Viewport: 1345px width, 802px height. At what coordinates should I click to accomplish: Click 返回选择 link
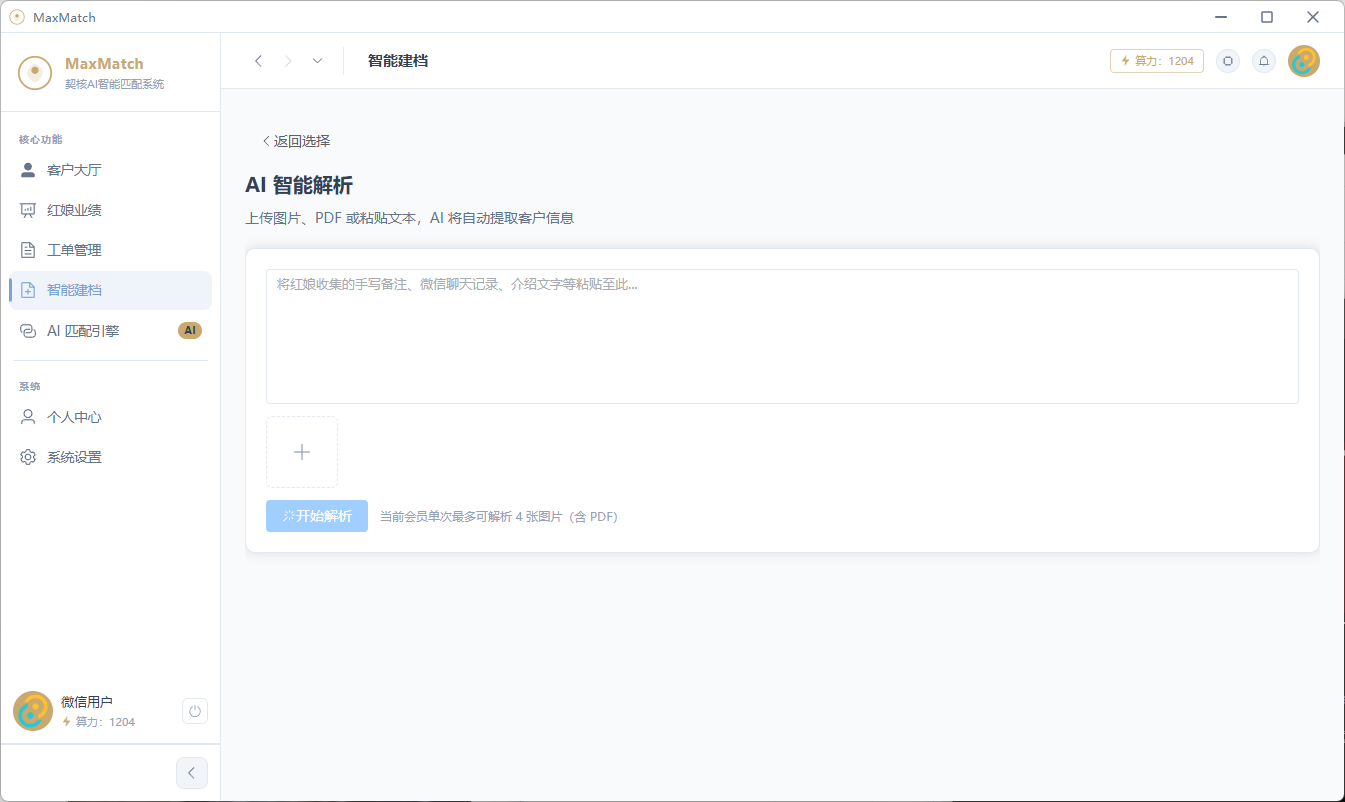pyautogui.click(x=296, y=141)
